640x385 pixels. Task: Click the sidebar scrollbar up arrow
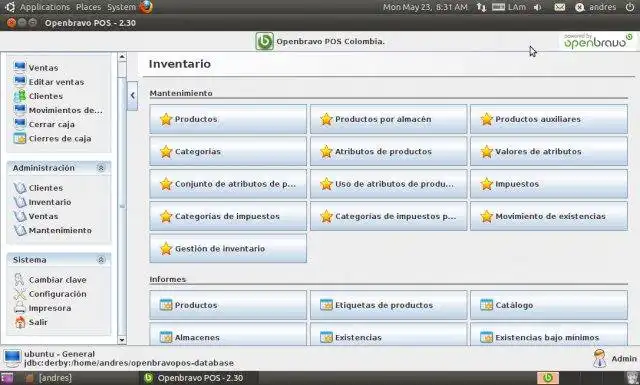tap(122, 57)
